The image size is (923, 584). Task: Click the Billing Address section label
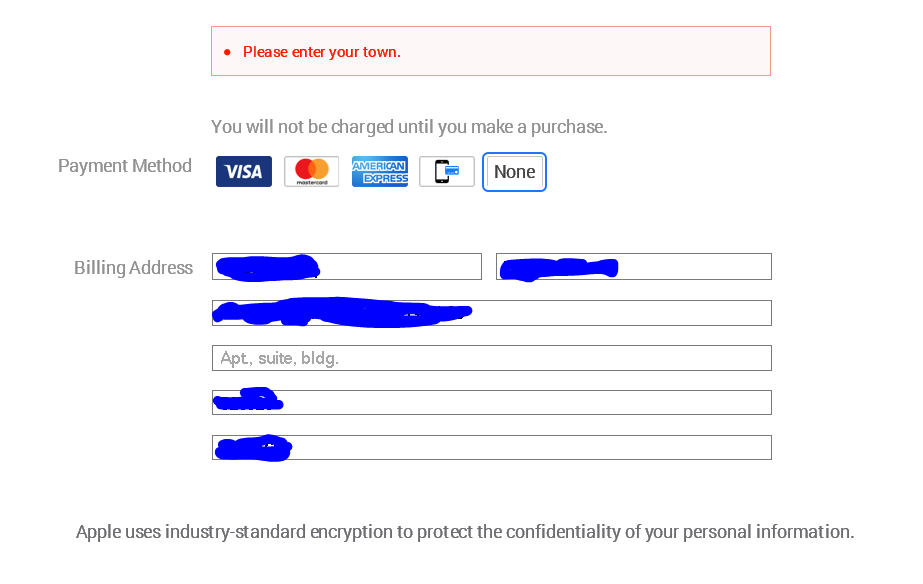[133, 267]
